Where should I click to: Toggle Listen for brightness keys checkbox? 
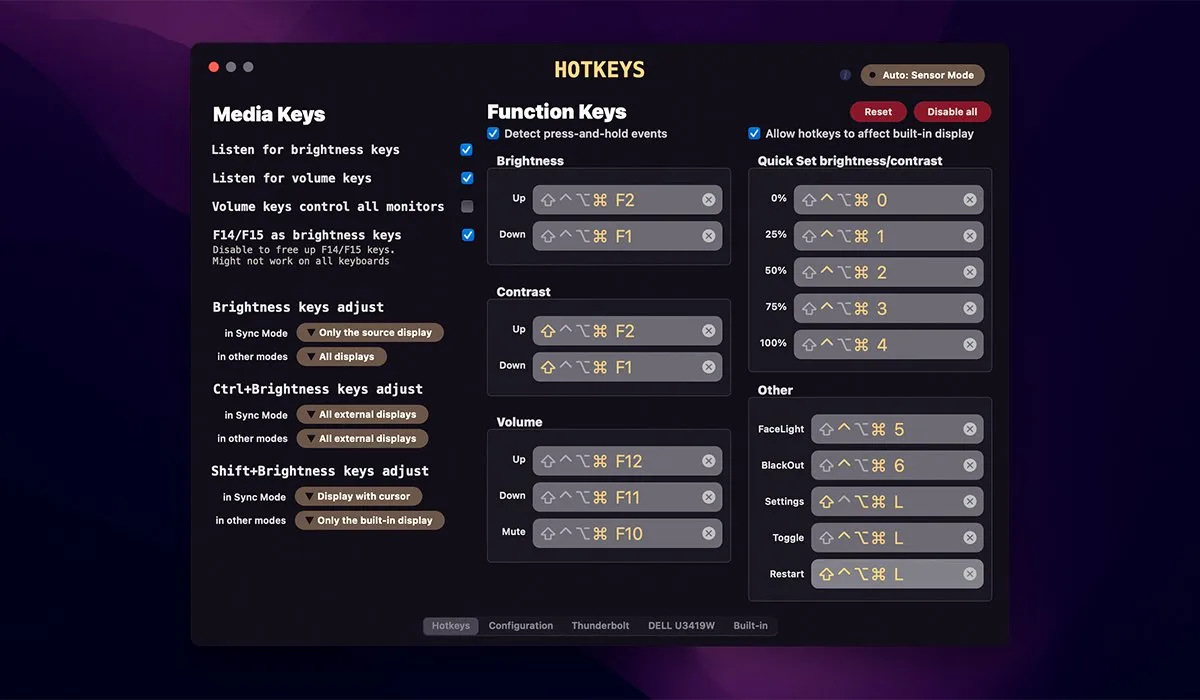click(466, 150)
